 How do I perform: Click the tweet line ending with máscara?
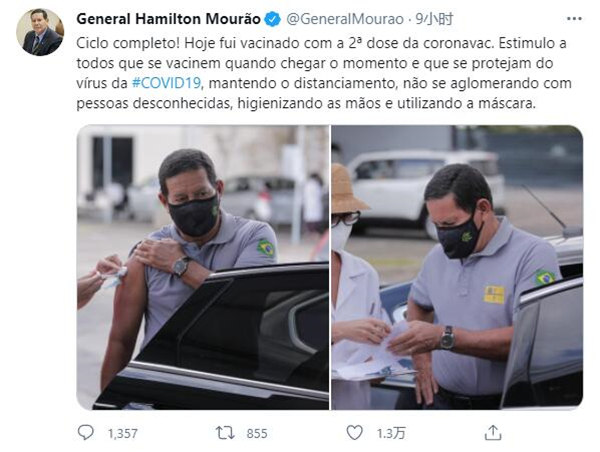(x=306, y=103)
